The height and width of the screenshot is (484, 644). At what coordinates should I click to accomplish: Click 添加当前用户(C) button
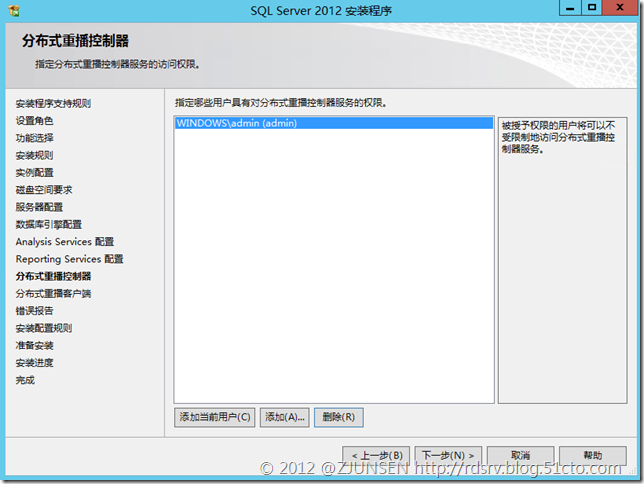tap(214, 417)
